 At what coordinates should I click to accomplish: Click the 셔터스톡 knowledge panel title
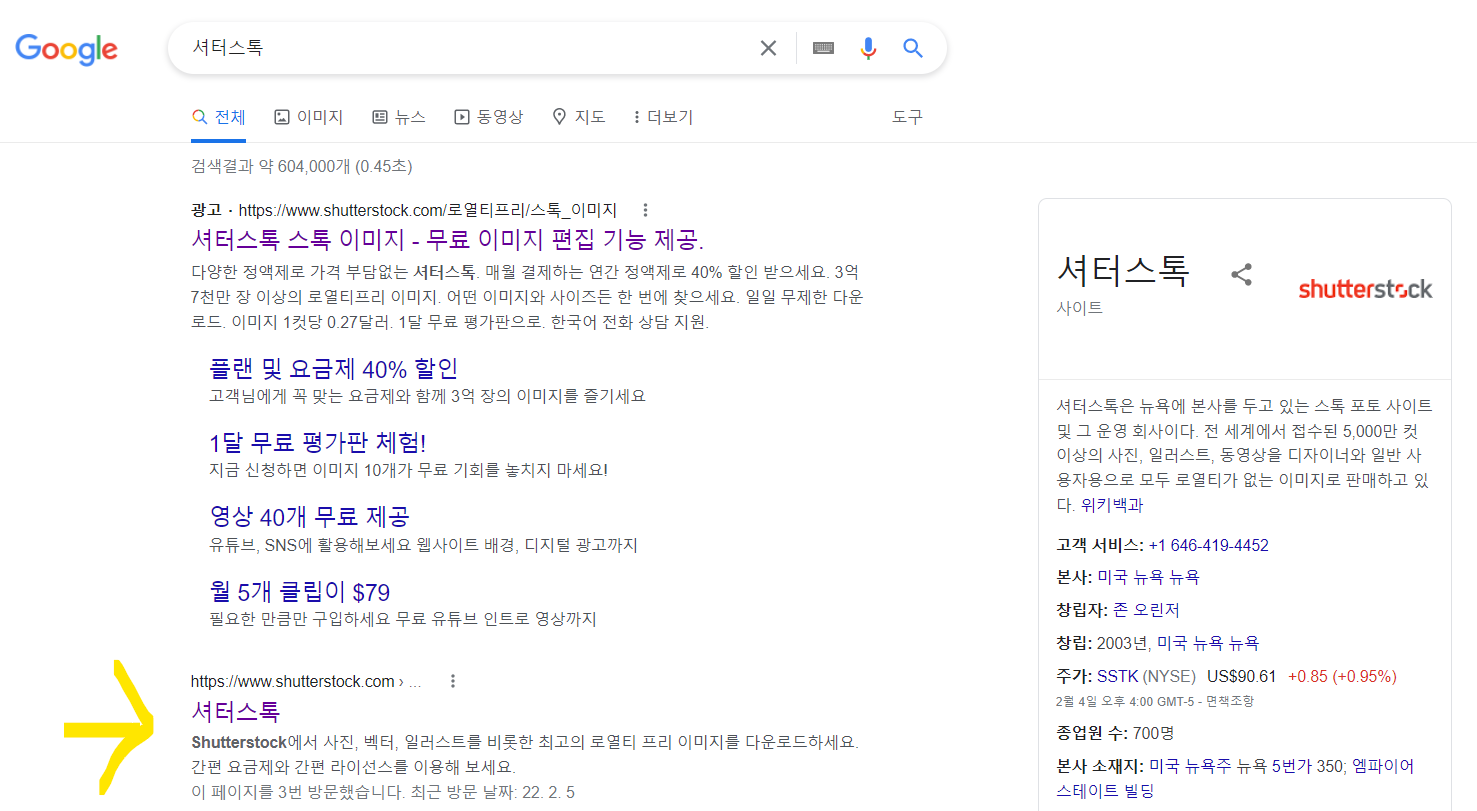coord(1123,271)
